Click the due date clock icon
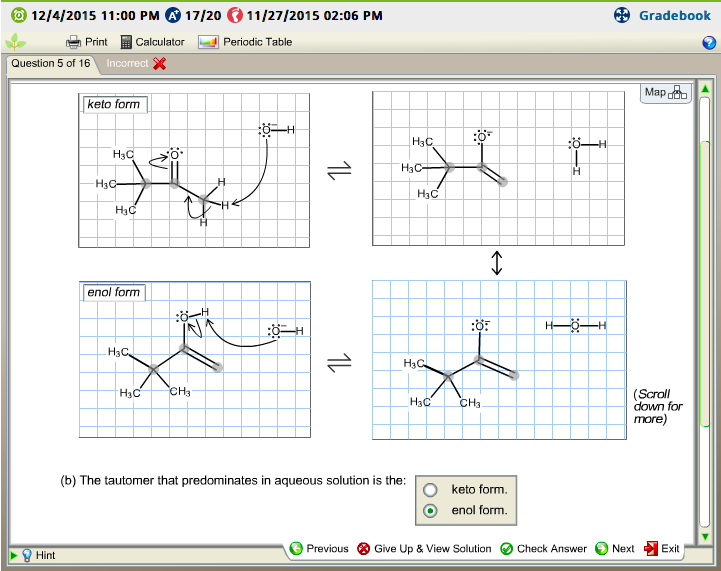 (x=15, y=16)
